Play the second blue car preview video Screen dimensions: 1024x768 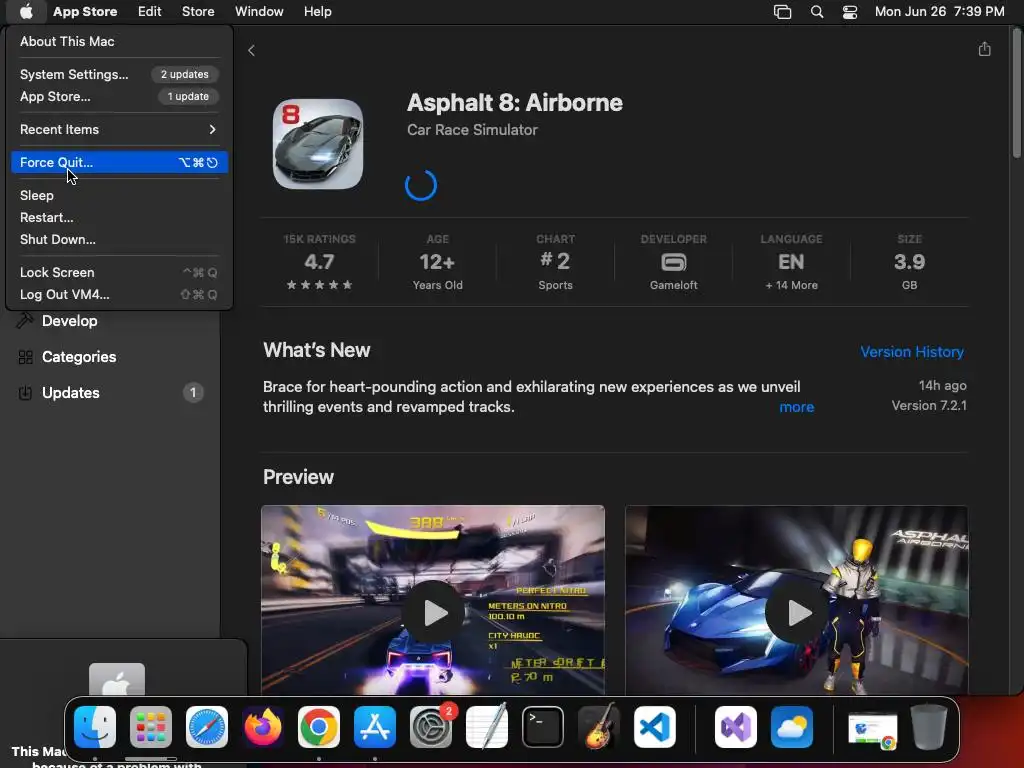(x=797, y=613)
